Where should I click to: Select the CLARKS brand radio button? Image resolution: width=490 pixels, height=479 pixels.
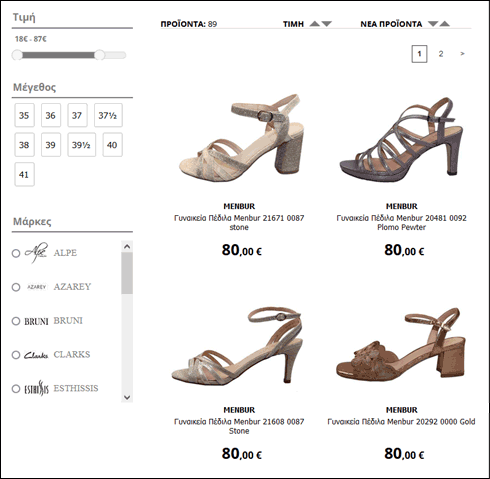tap(16, 355)
